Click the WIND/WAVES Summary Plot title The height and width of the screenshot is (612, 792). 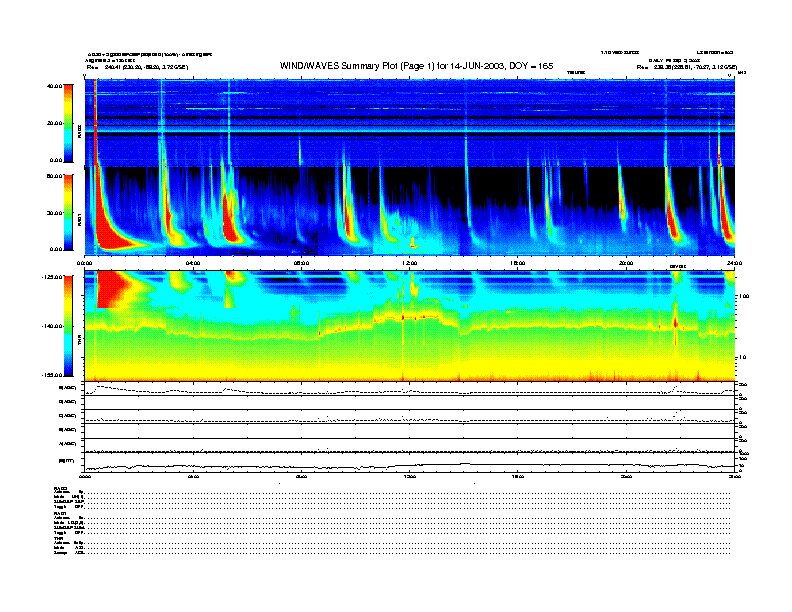(416, 66)
